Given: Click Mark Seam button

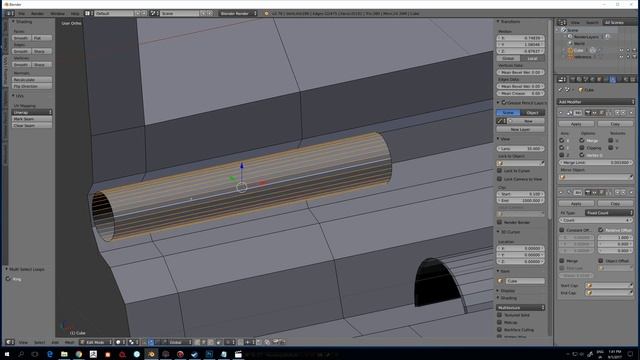Looking at the screenshot, I should point(32,119).
